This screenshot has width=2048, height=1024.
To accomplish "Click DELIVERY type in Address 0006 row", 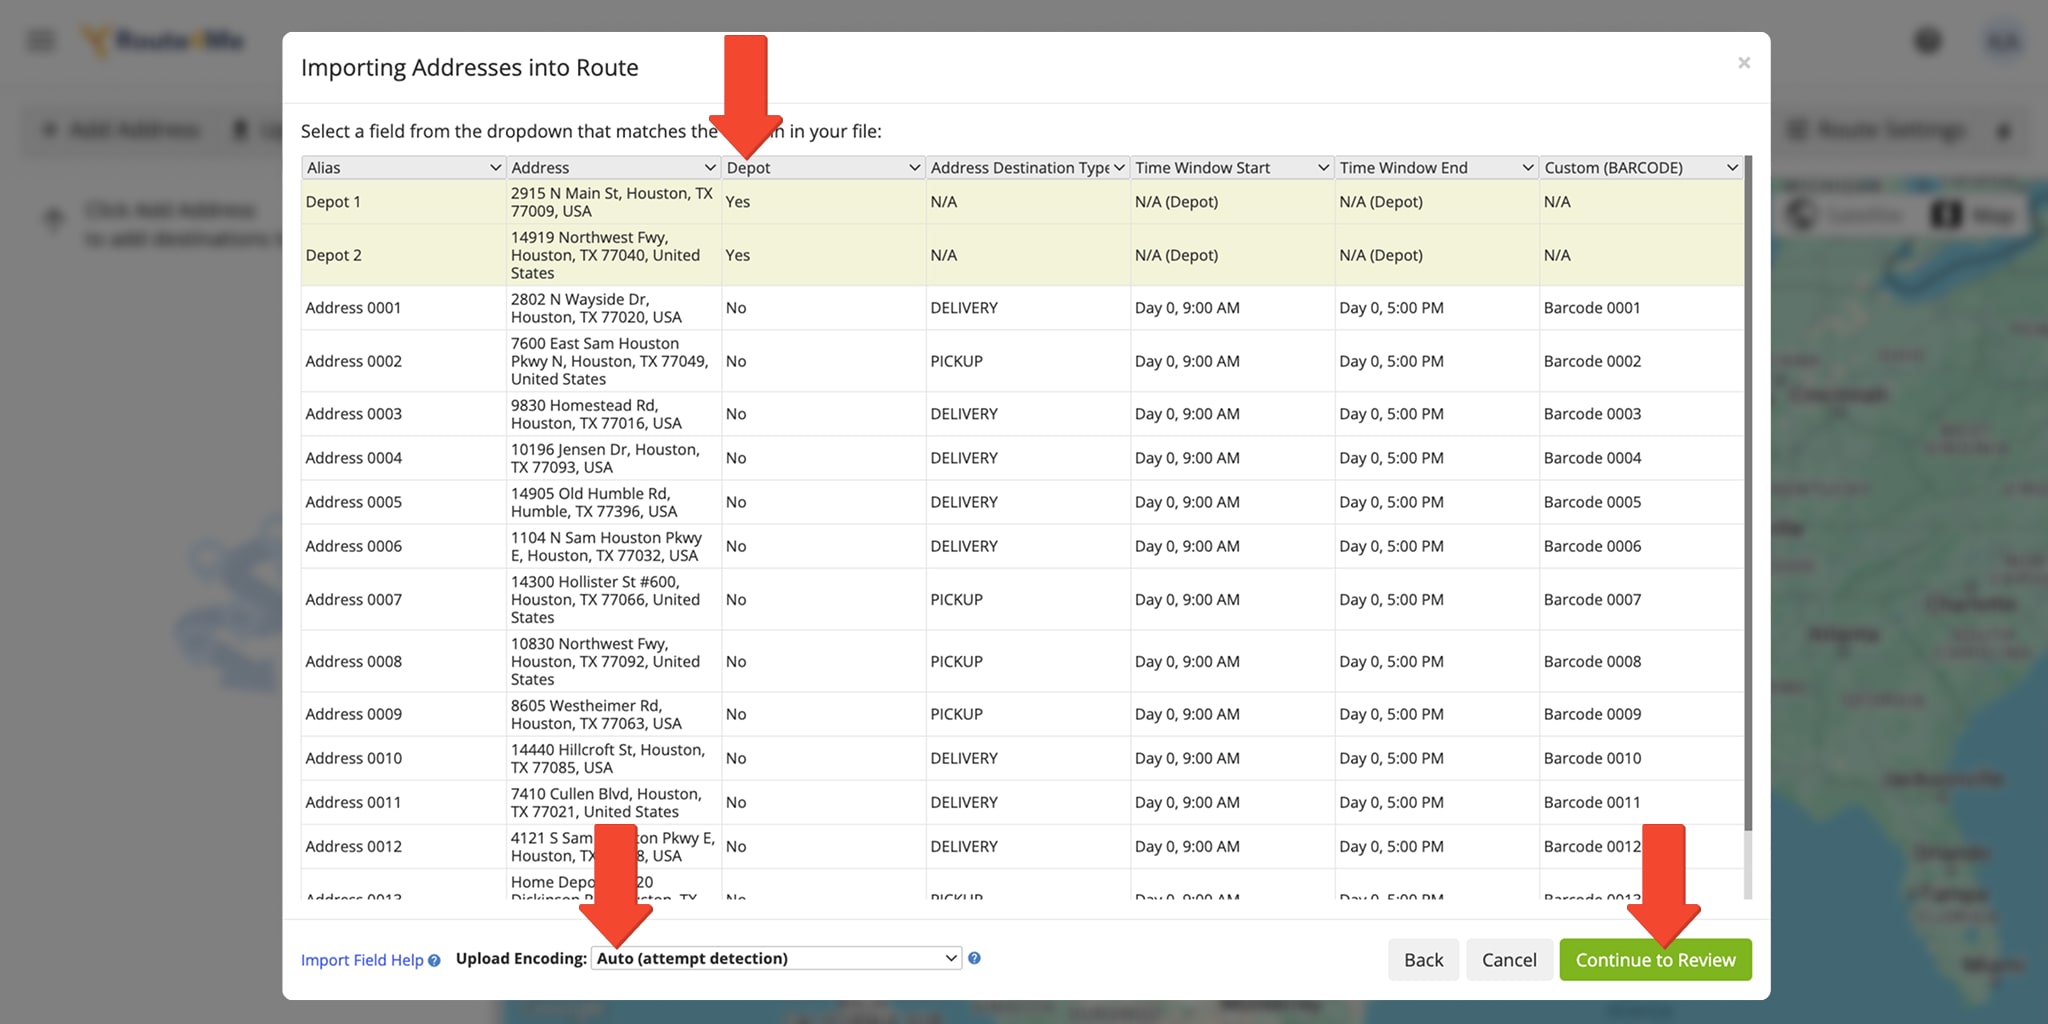I will click(x=1028, y=546).
